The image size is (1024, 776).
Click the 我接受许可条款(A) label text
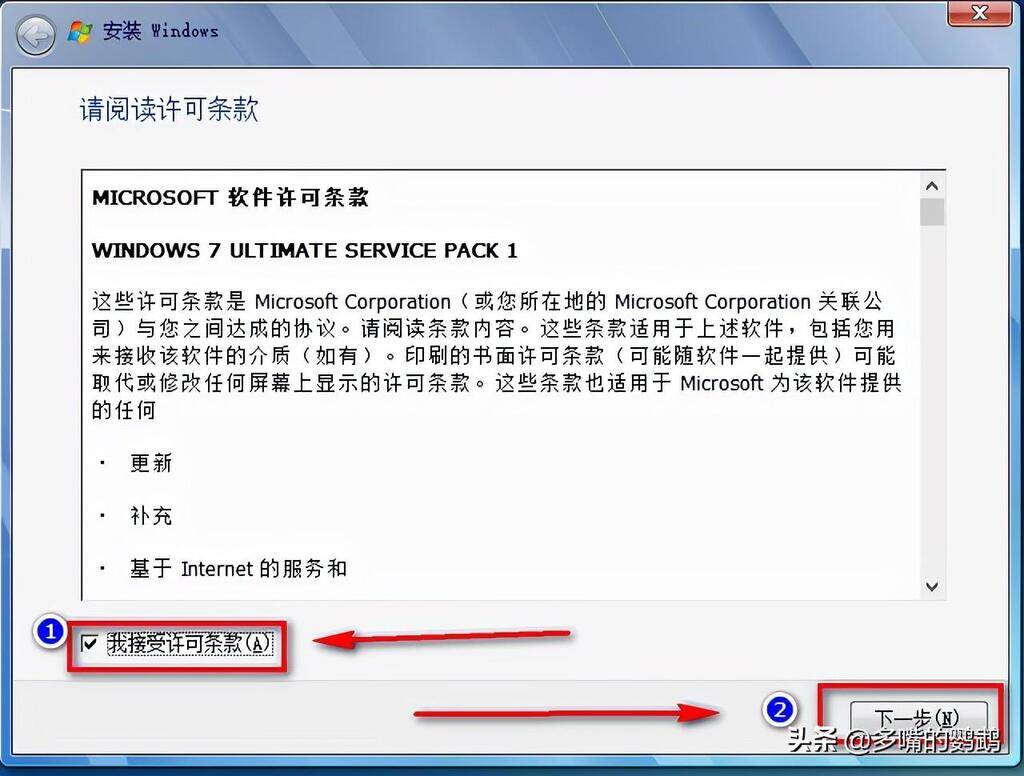click(x=188, y=643)
